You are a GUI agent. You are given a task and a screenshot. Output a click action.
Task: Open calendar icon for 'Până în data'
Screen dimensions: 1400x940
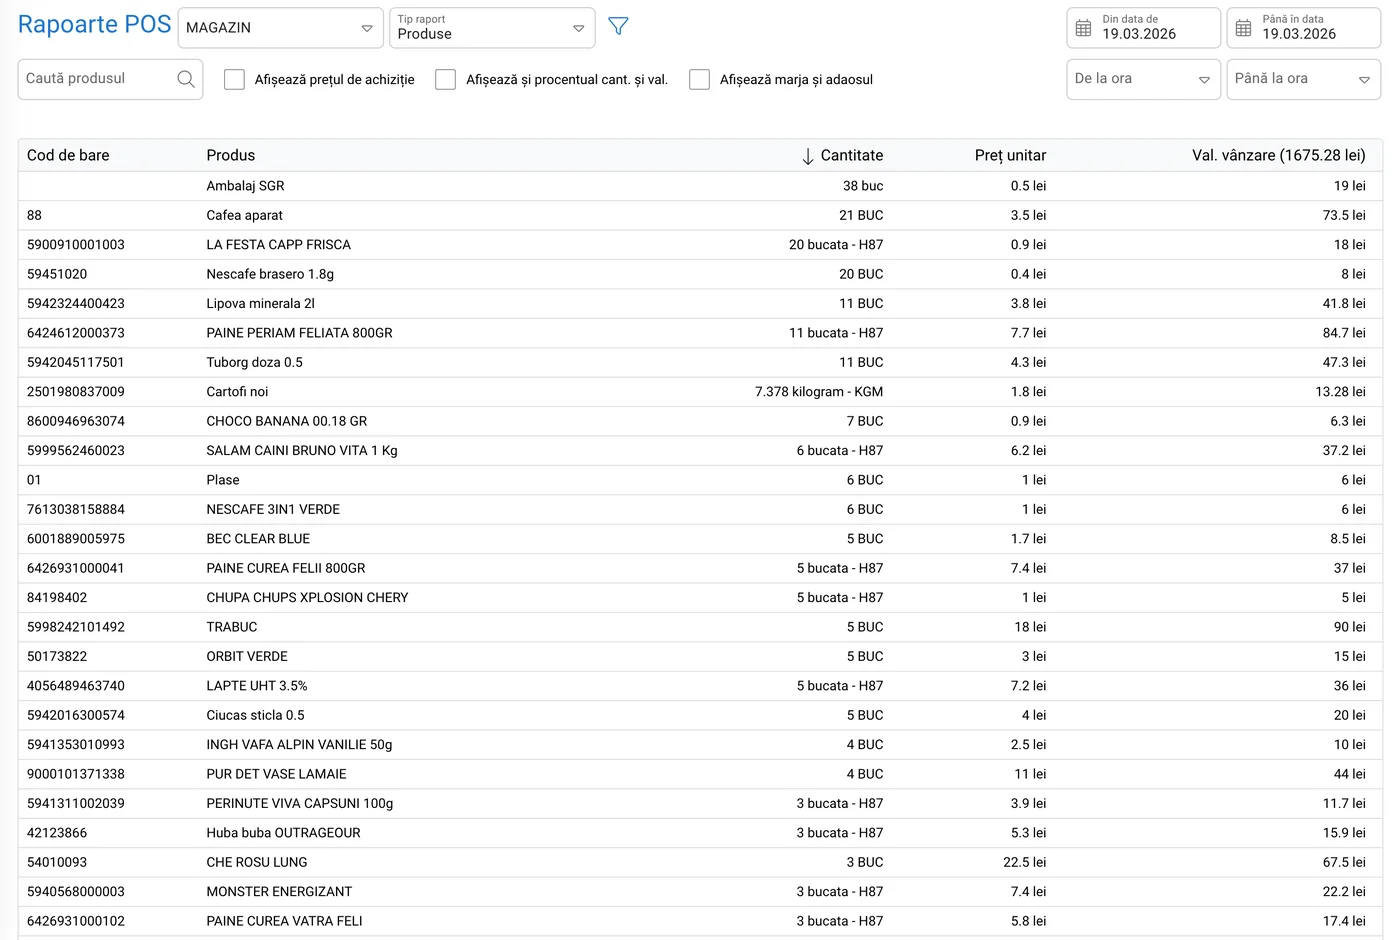[x=1243, y=28]
